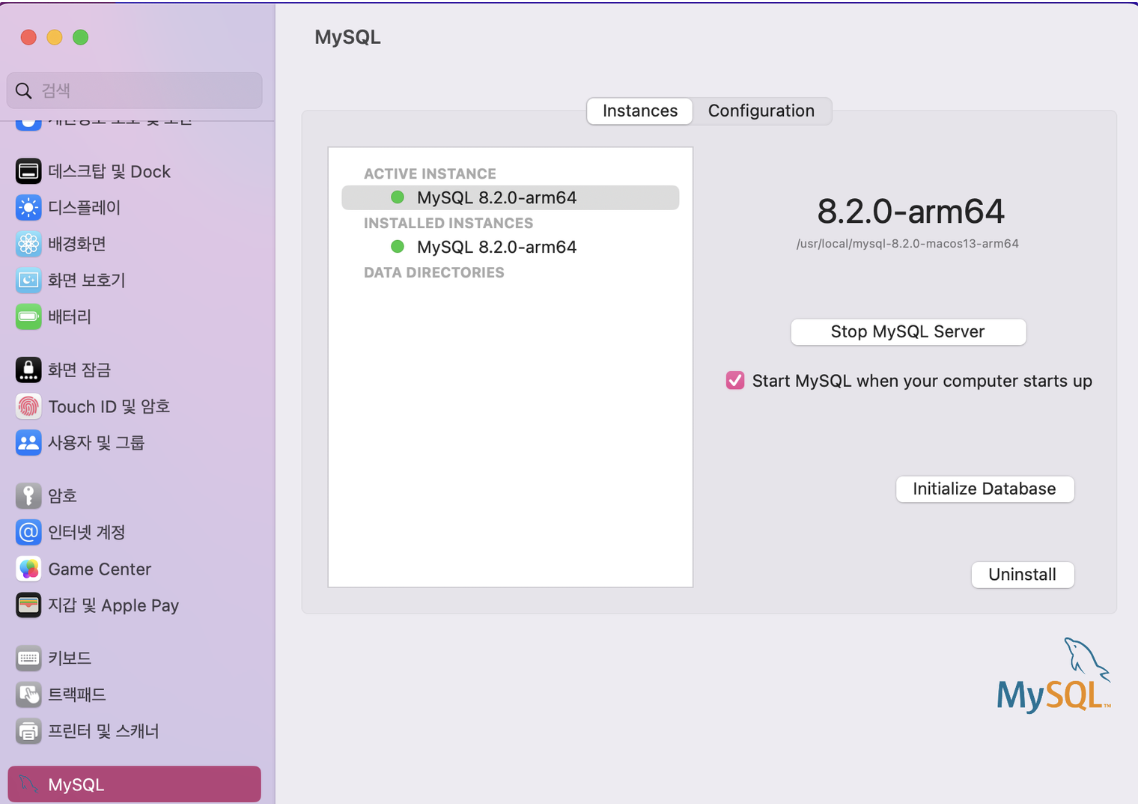Click the /usr/local/mysql-8.2.0-macos13-arm64 path text
This screenshot has width=1138, height=804.
(x=907, y=244)
